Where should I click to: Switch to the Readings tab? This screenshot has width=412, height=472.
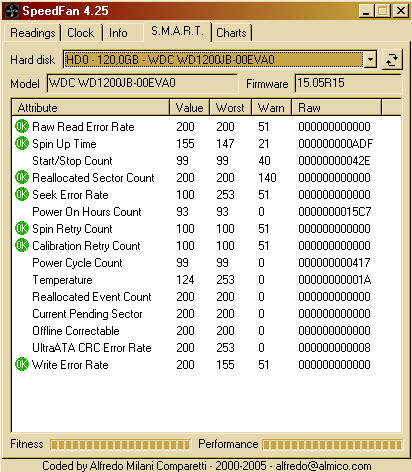[x=32, y=33]
